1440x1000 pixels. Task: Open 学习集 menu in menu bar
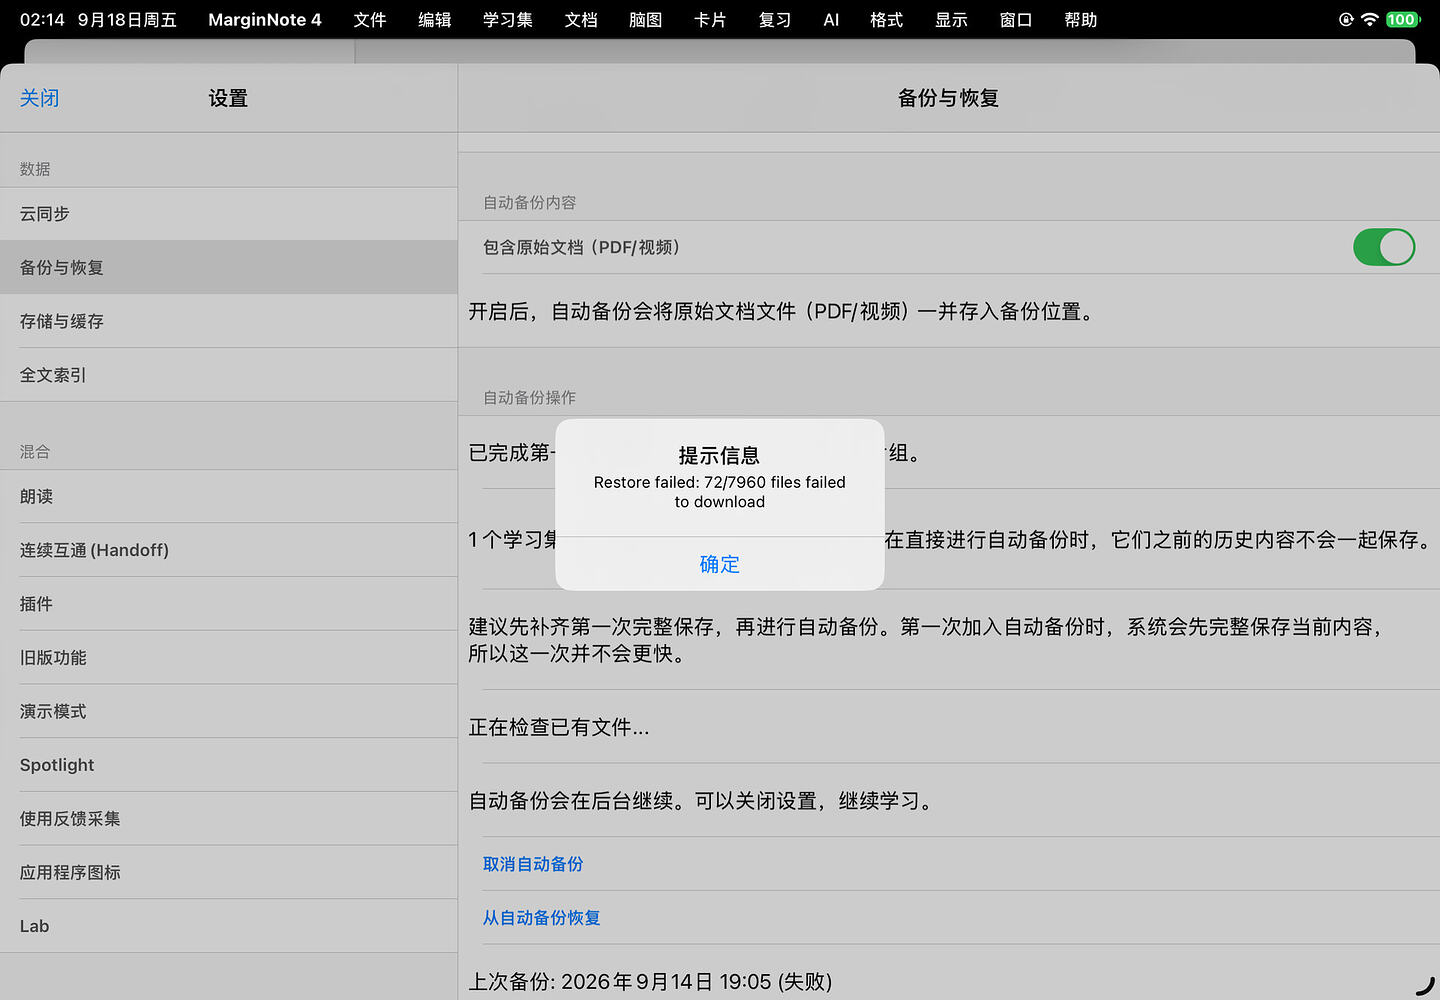click(508, 19)
